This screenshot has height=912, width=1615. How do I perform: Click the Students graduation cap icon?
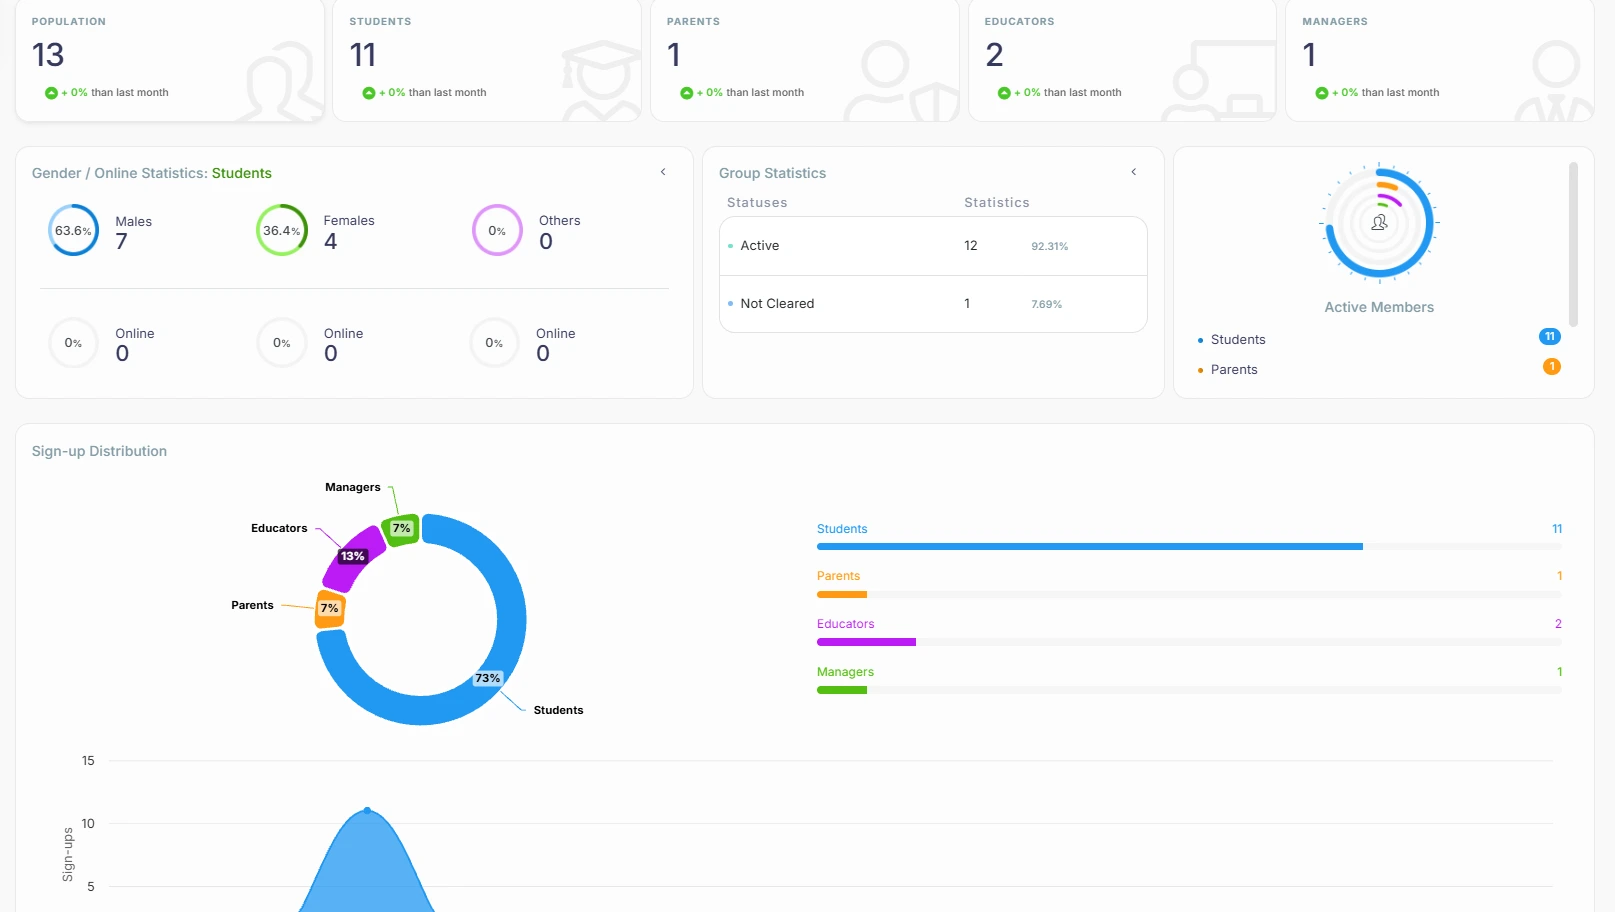click(601, 82)
